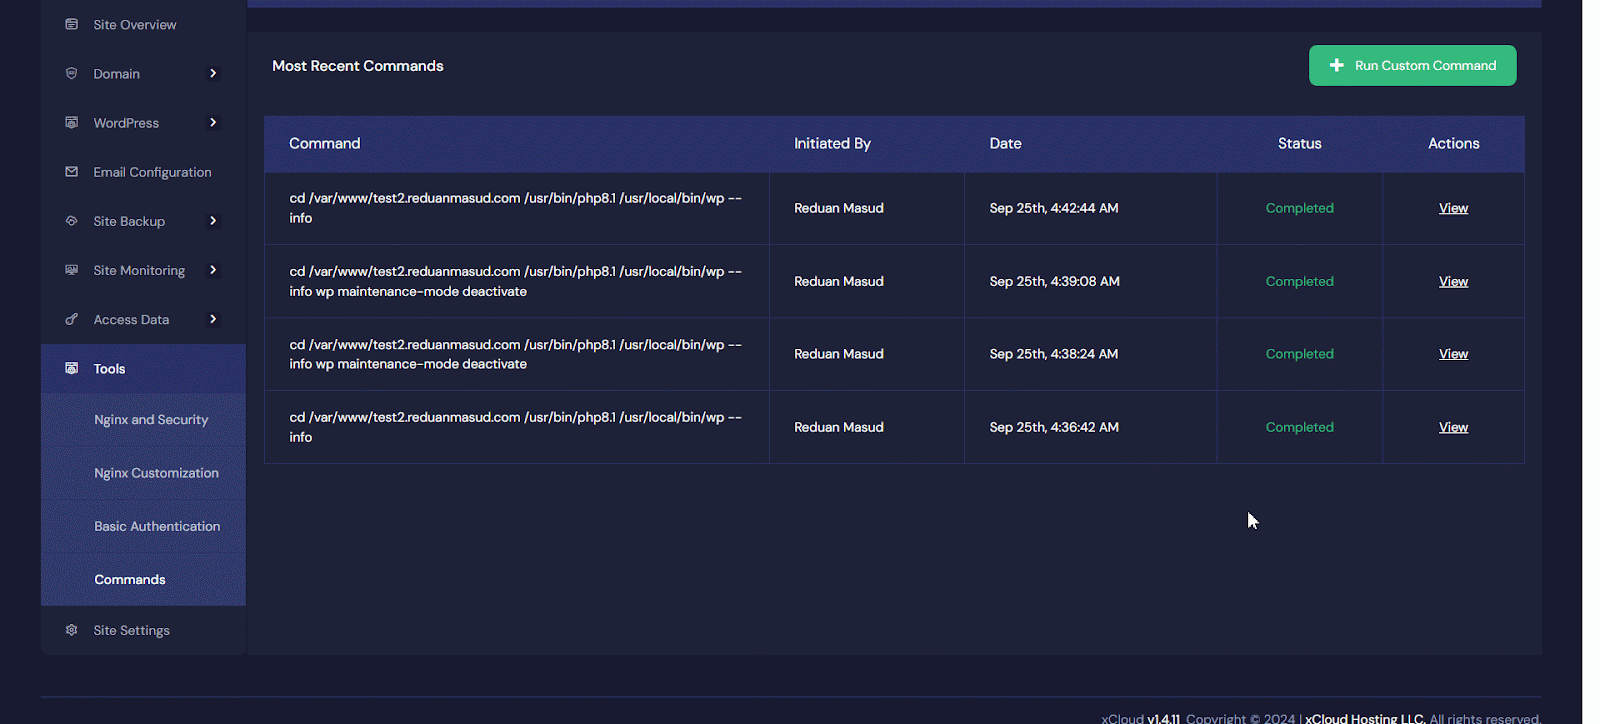The width and height of the screenshot is (1600, 724).
Task: Click the Site Overview sidebar icon
Action: 71,24
